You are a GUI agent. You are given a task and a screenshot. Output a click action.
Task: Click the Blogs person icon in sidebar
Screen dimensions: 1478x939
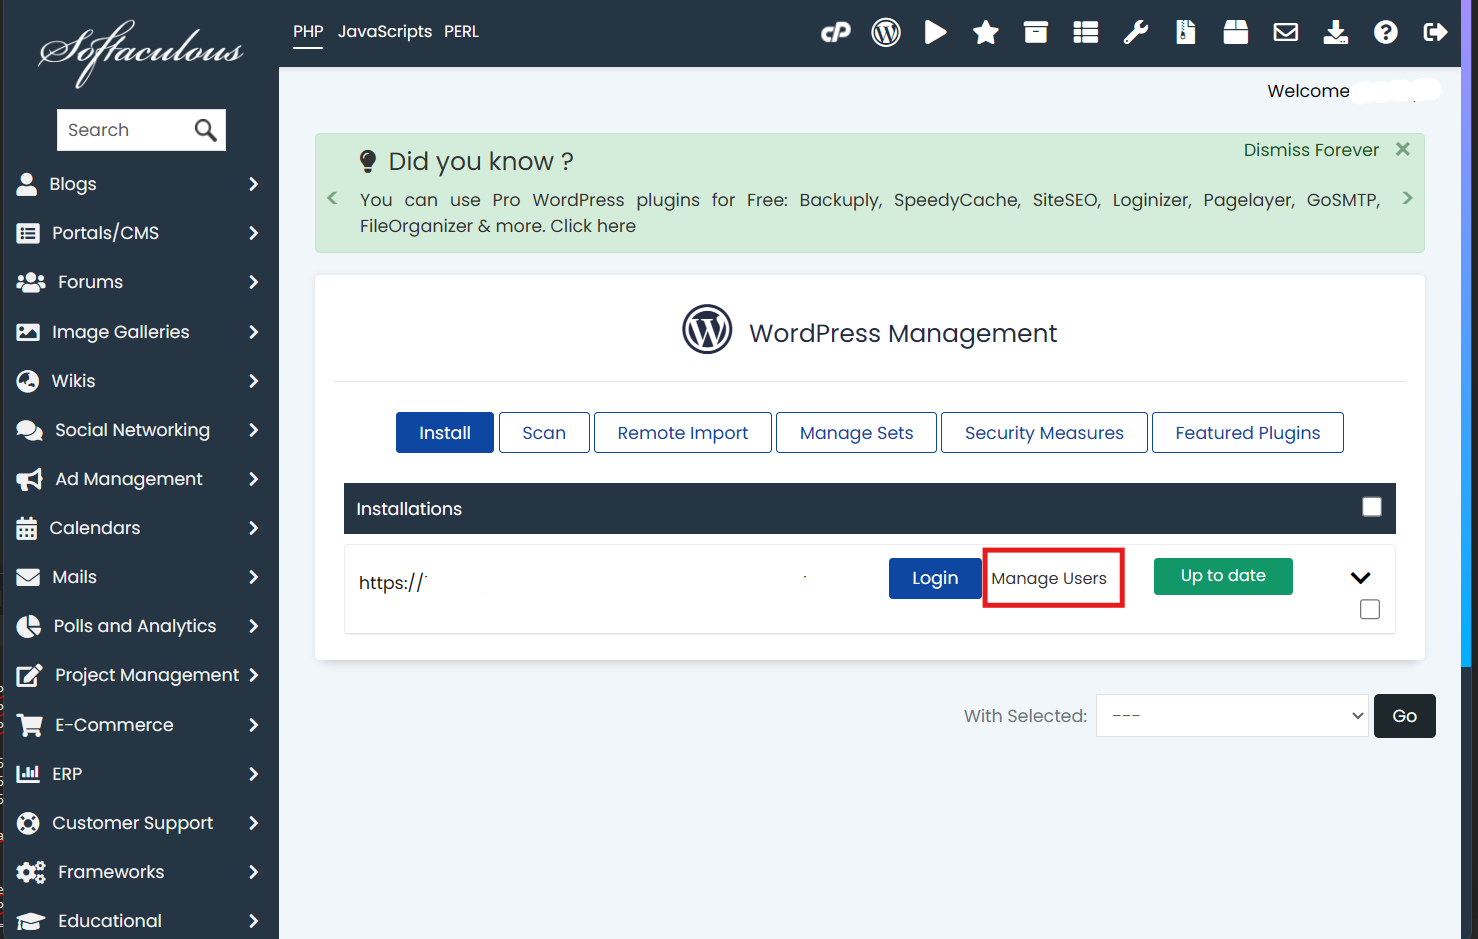(27, 184)
